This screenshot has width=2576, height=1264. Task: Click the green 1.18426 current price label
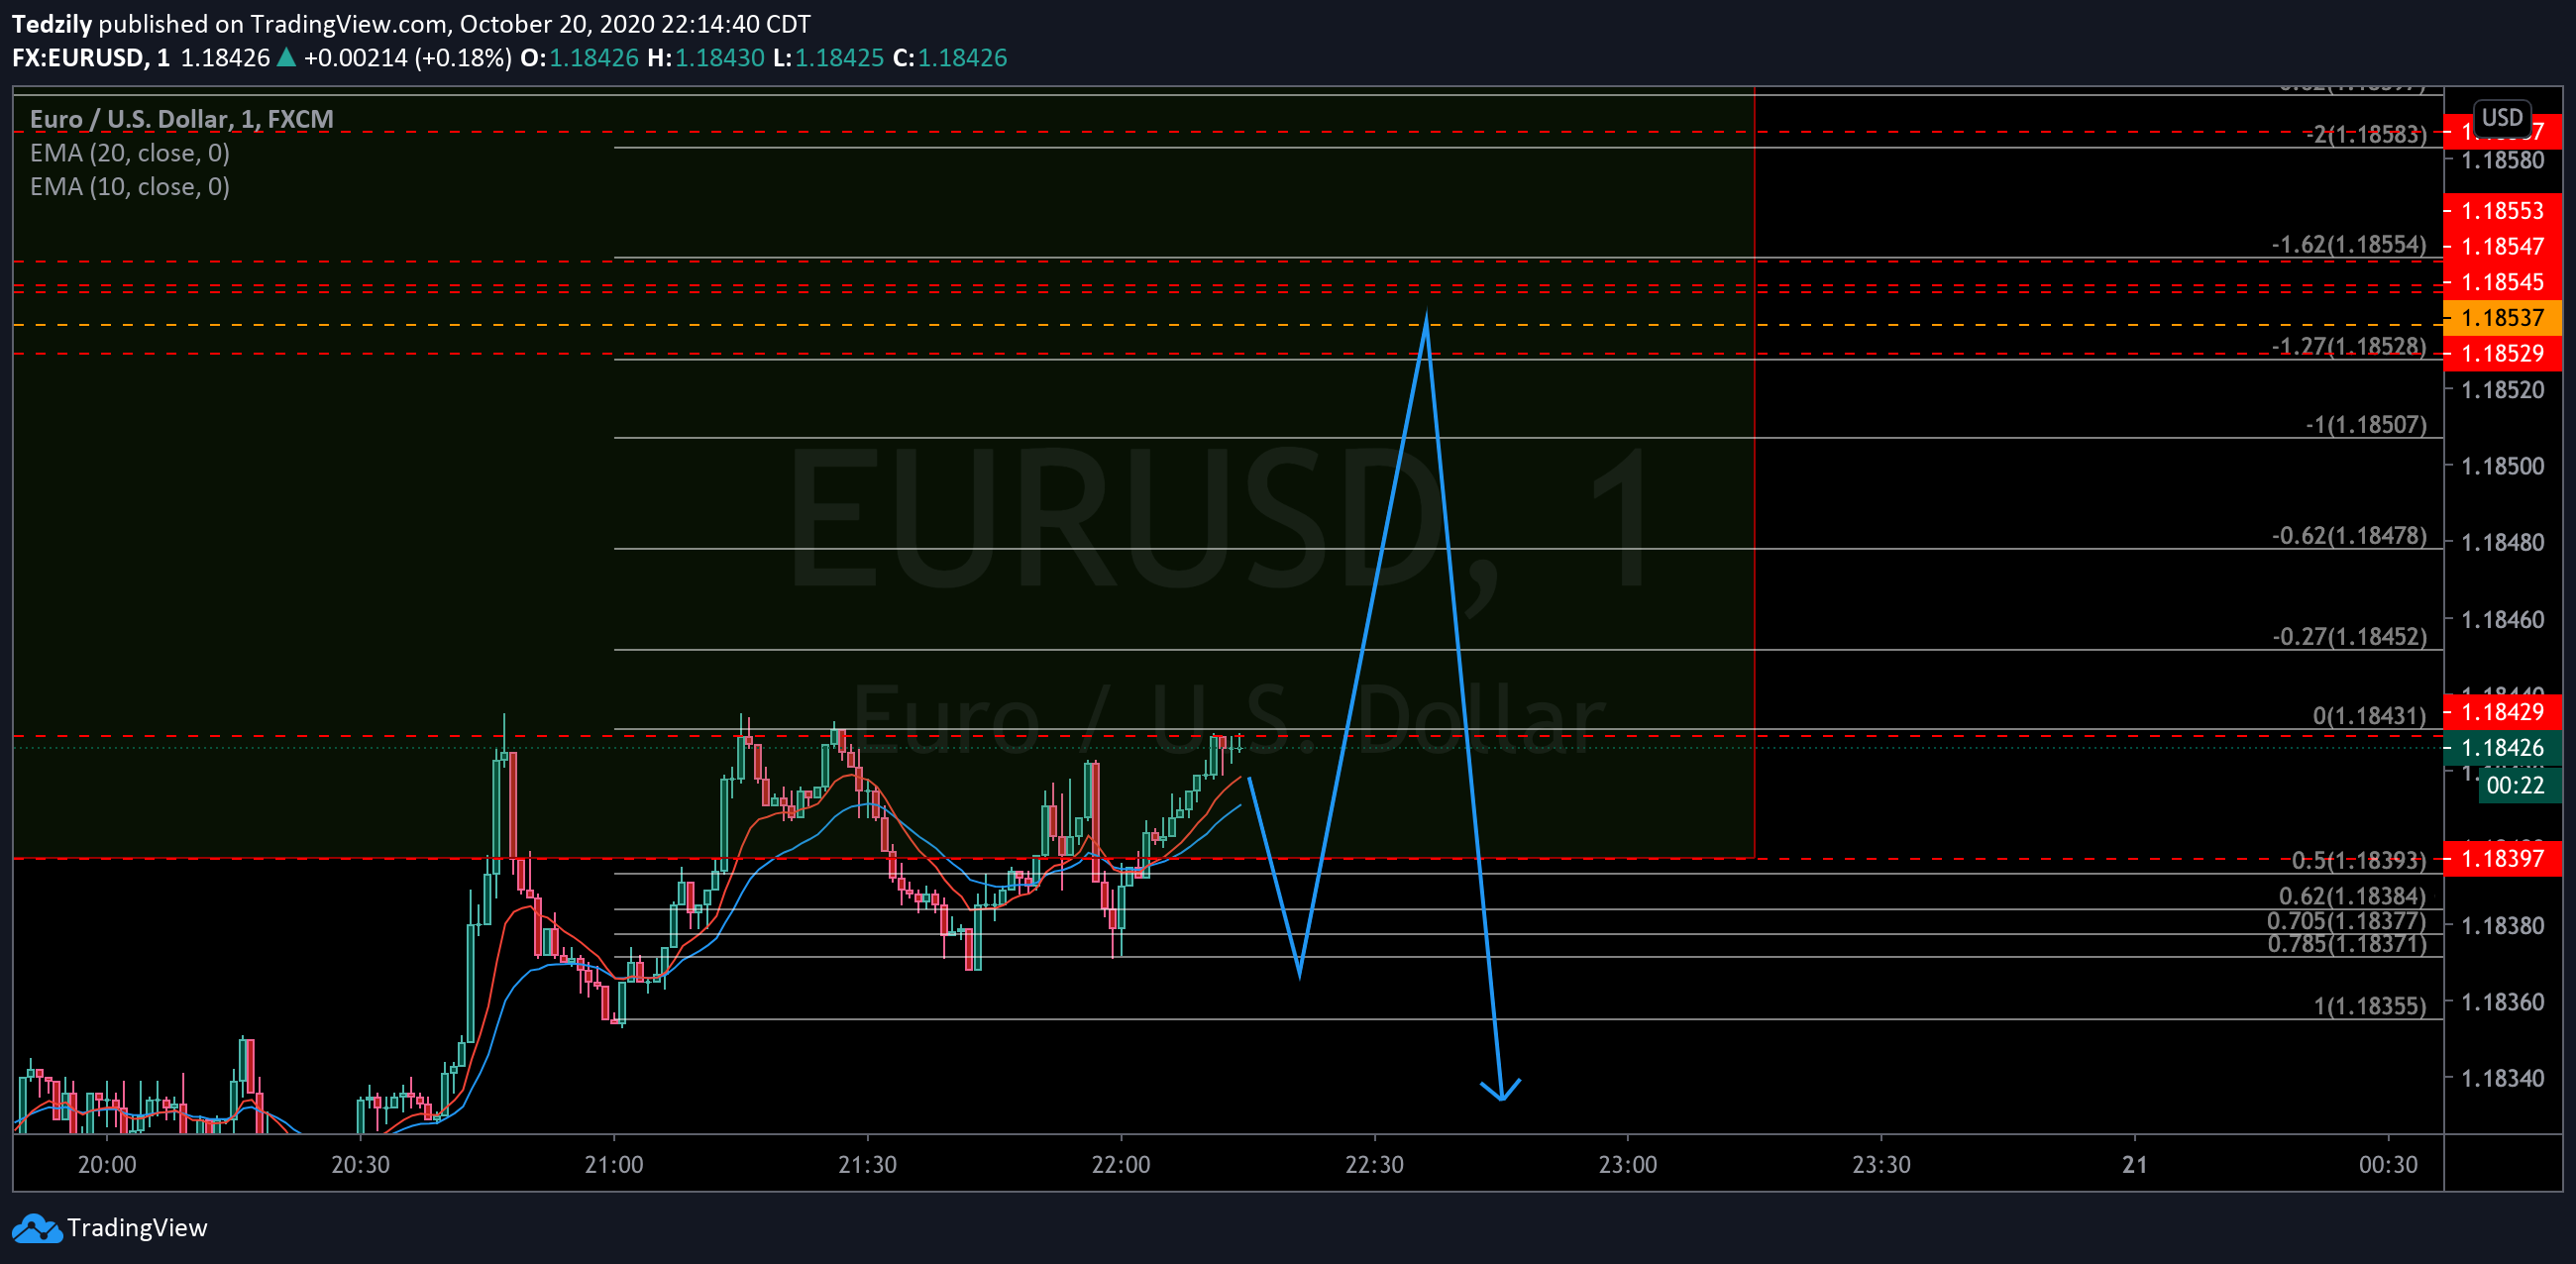(2502, 748)
